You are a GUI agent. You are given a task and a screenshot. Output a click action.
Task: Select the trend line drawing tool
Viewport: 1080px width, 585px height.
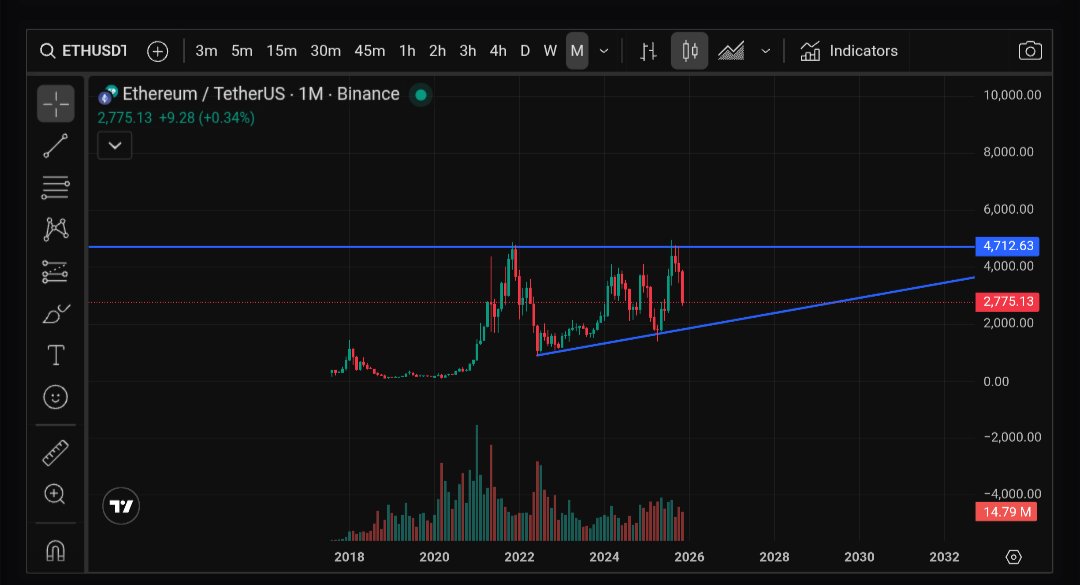(x=56, y=146)
